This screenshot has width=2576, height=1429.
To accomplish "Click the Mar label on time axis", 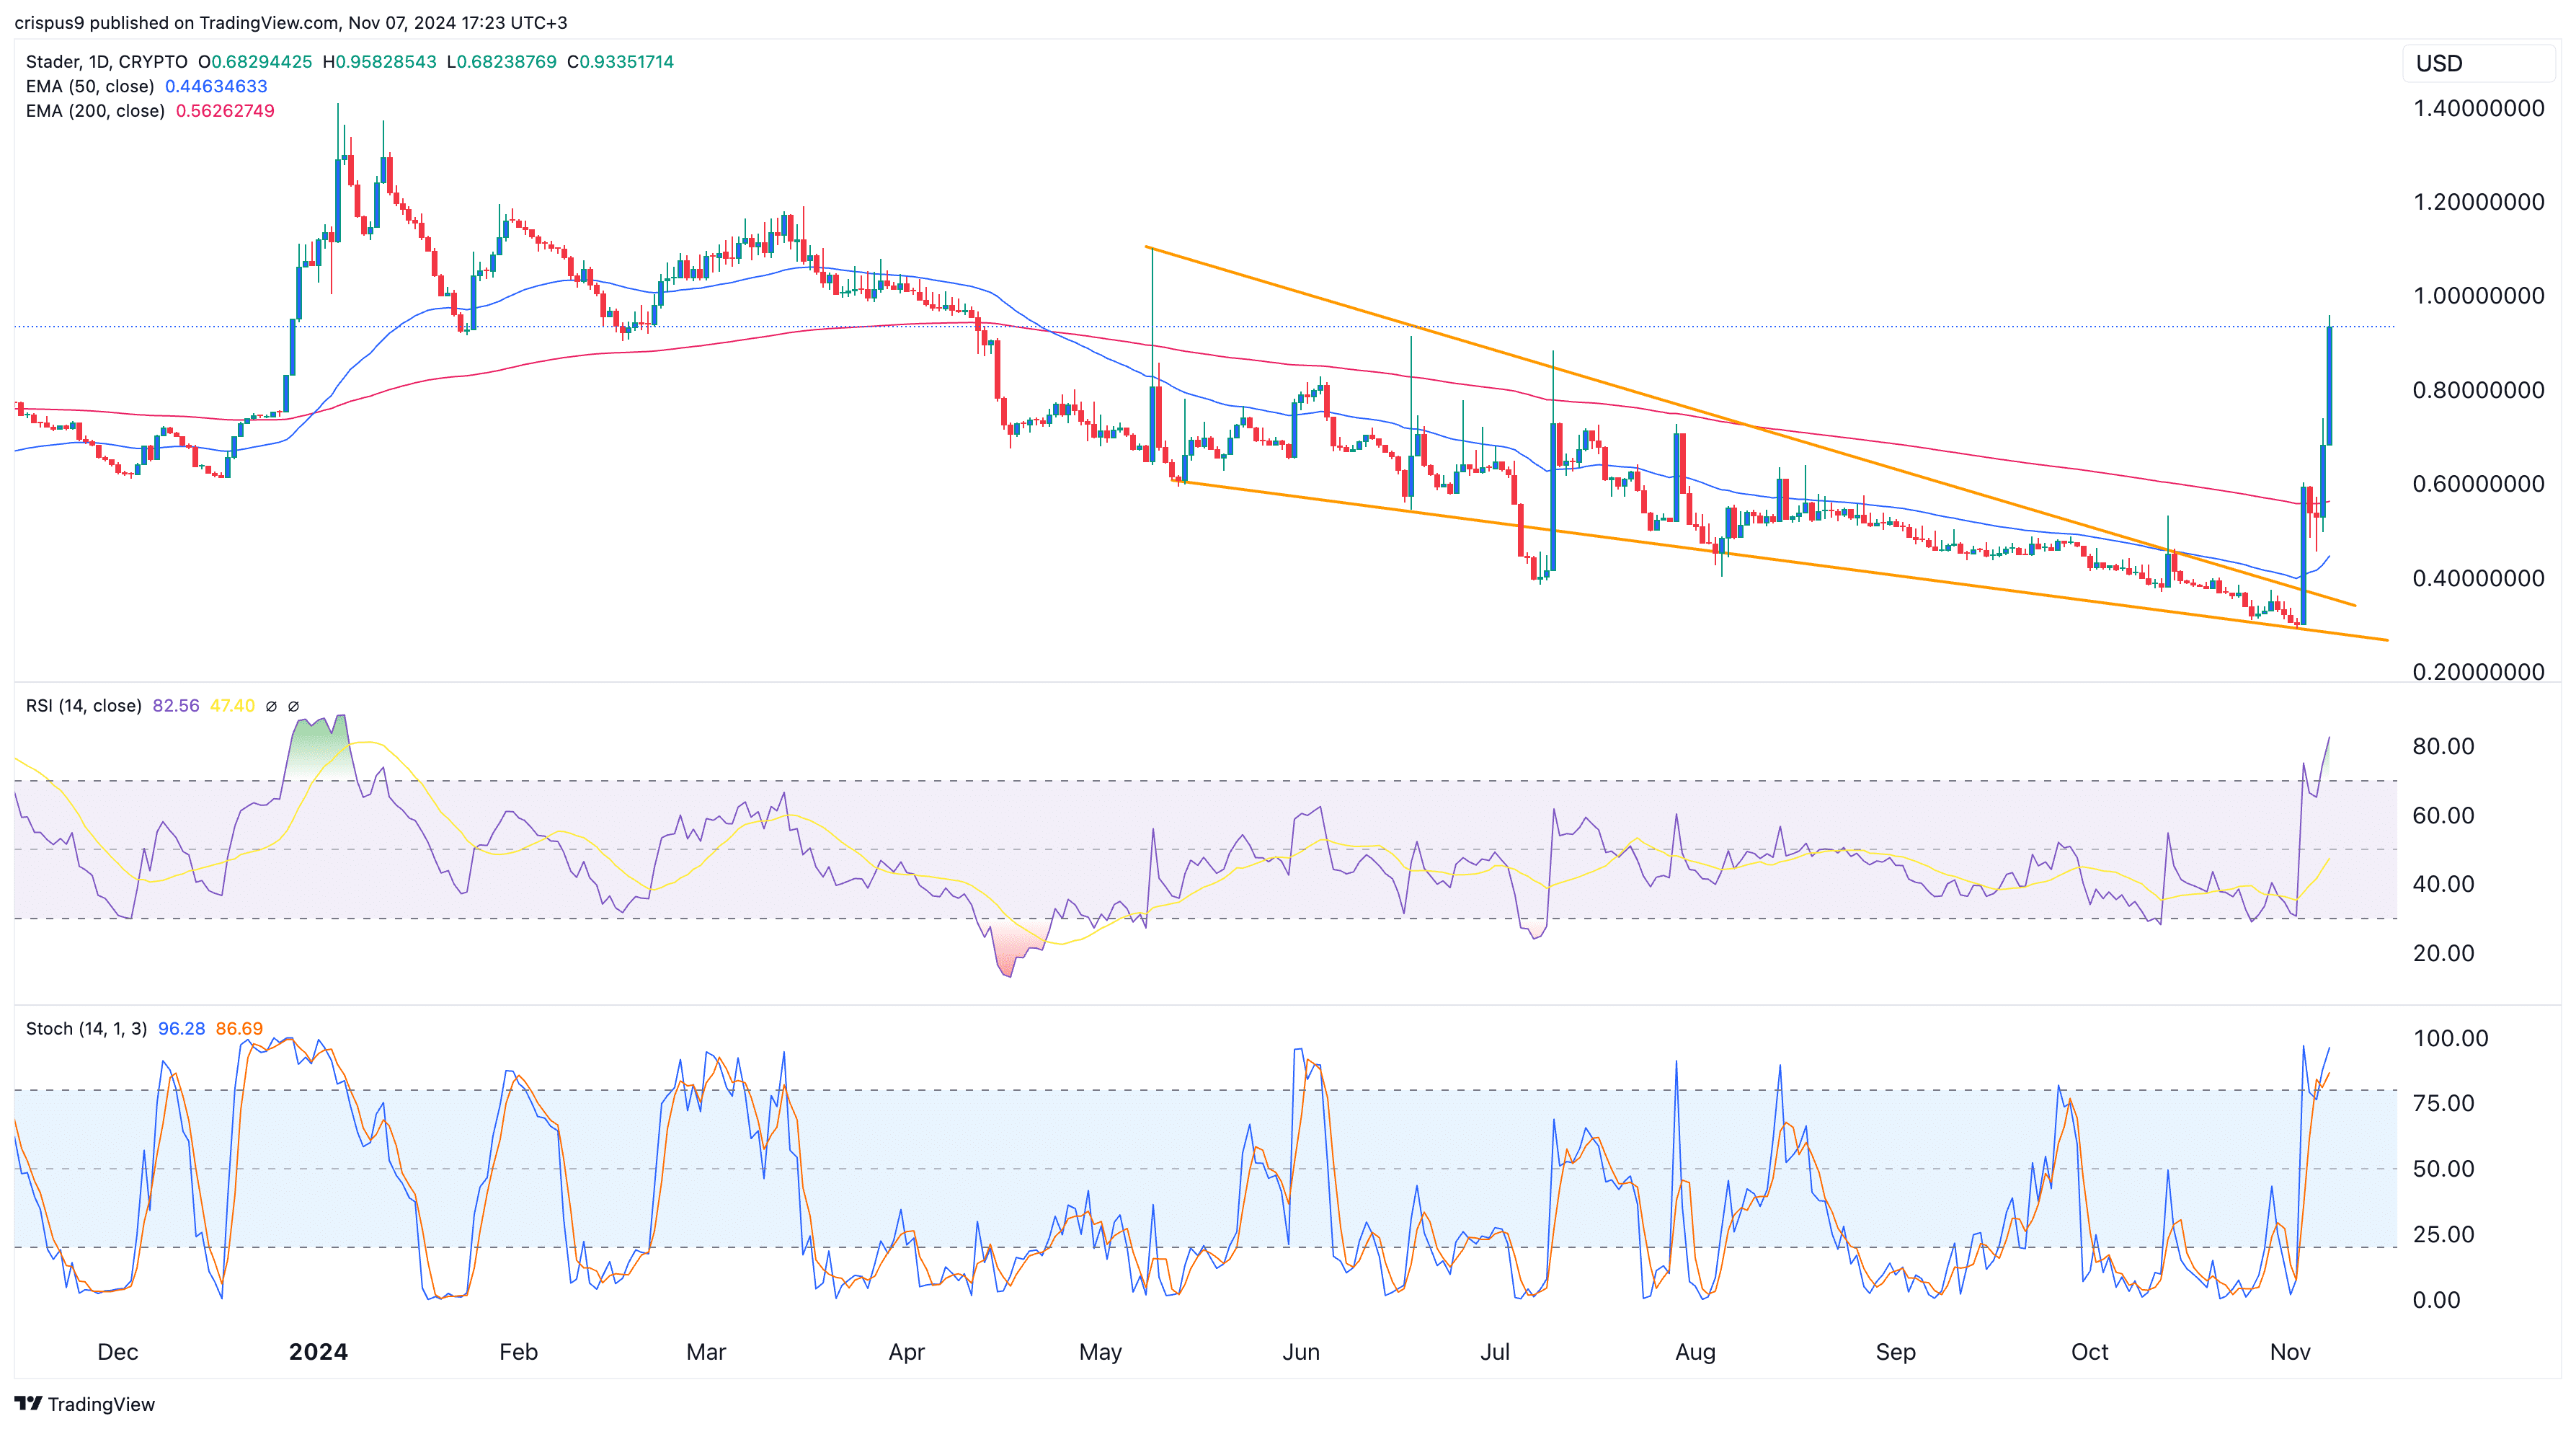I will click(706, 1352).
